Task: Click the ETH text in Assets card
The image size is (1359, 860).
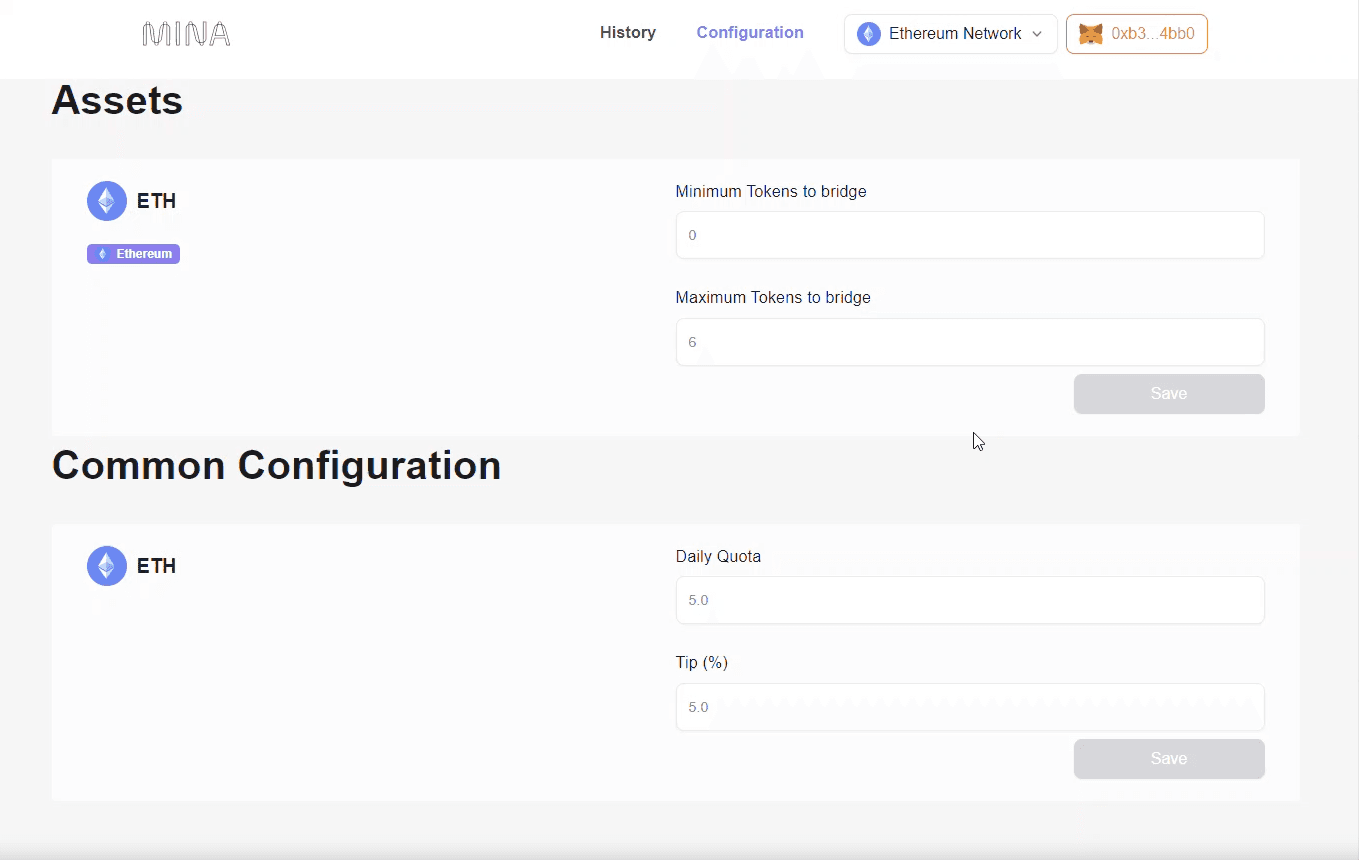Action: (x=156, y=201)
